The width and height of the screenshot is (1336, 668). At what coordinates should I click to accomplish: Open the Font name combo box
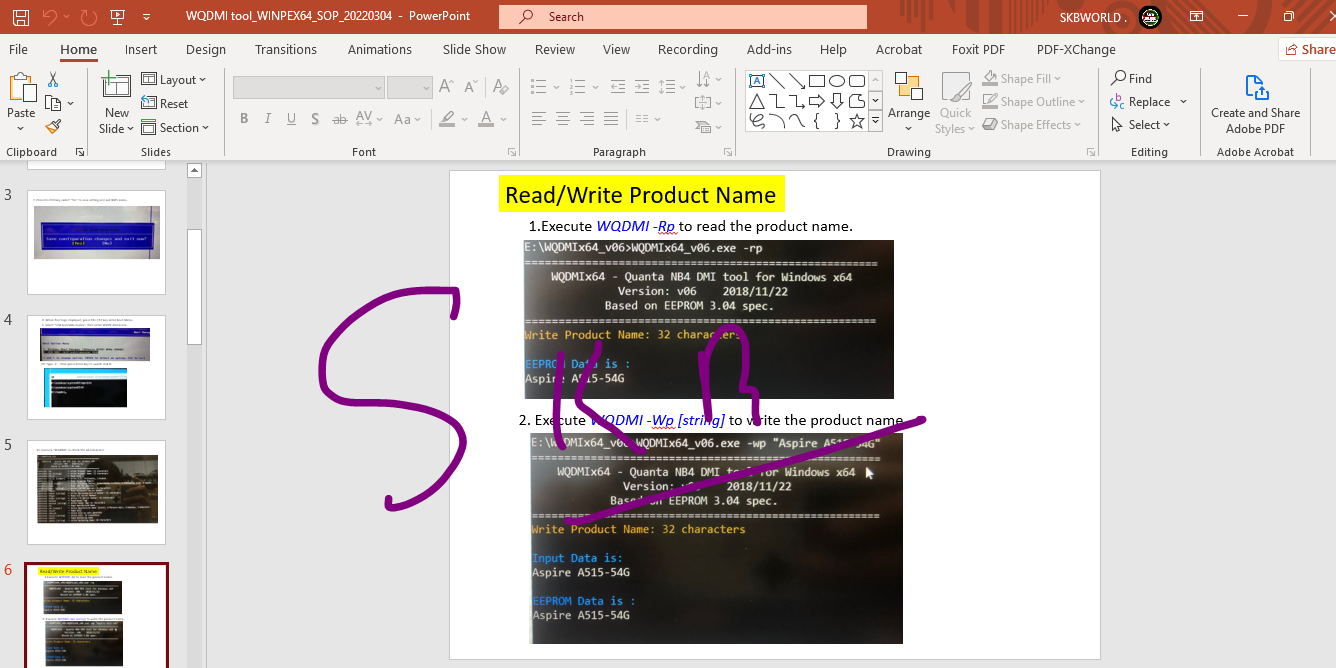tap(309, 88)
